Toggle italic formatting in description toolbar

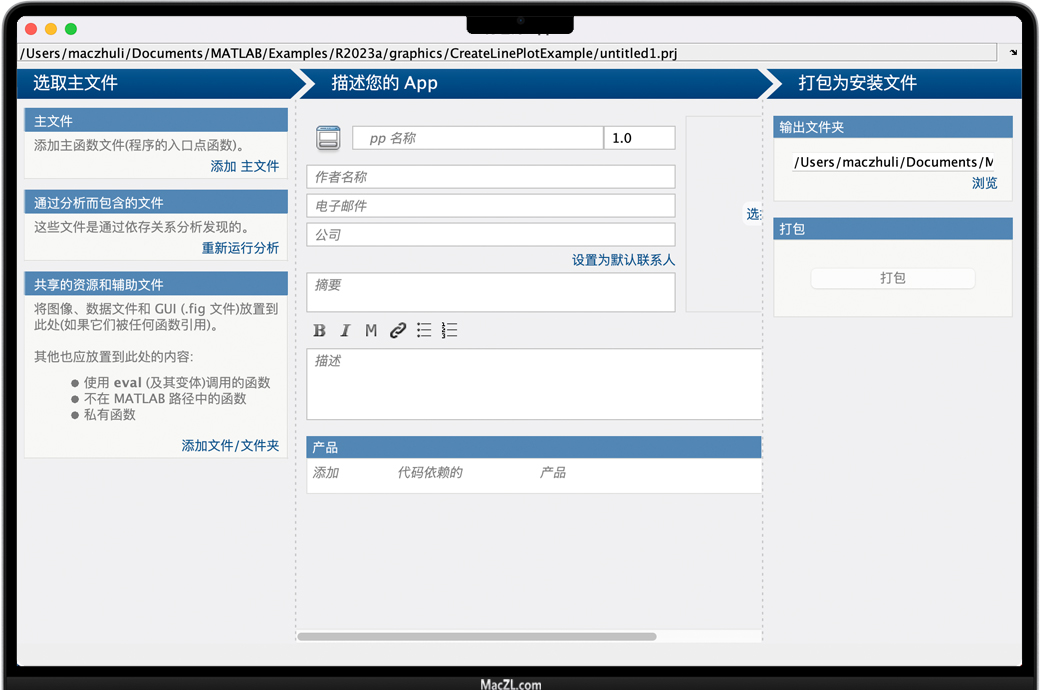pos(345,331)
